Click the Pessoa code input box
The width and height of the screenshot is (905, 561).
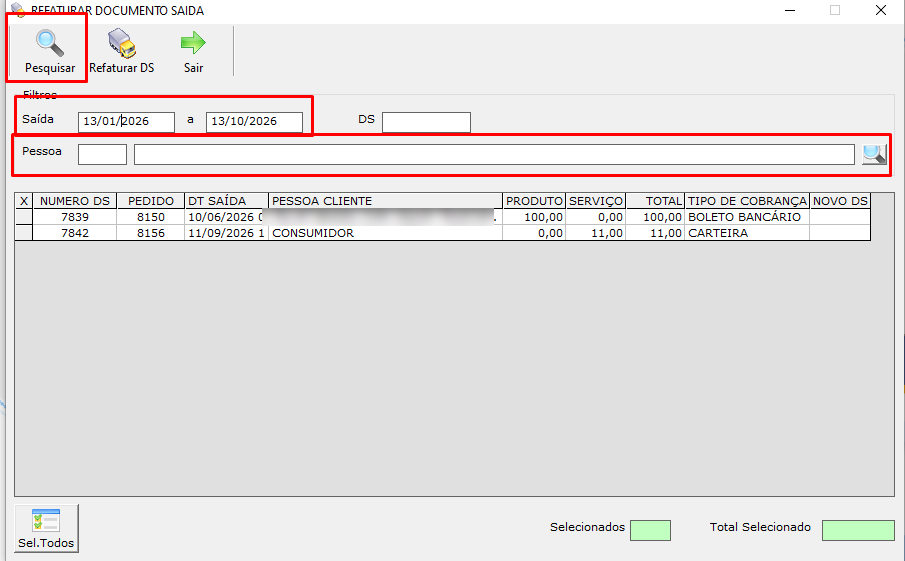pos(102,155)
